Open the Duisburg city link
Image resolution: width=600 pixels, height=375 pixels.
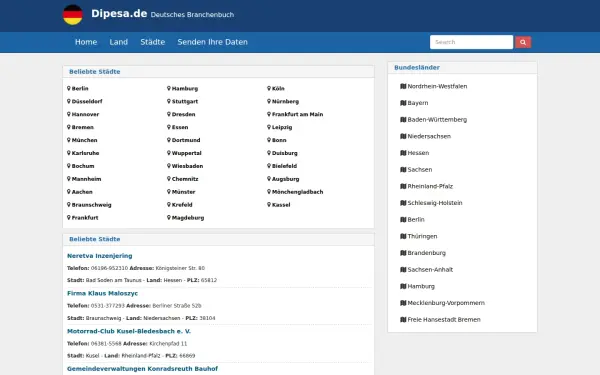(285, 153)
